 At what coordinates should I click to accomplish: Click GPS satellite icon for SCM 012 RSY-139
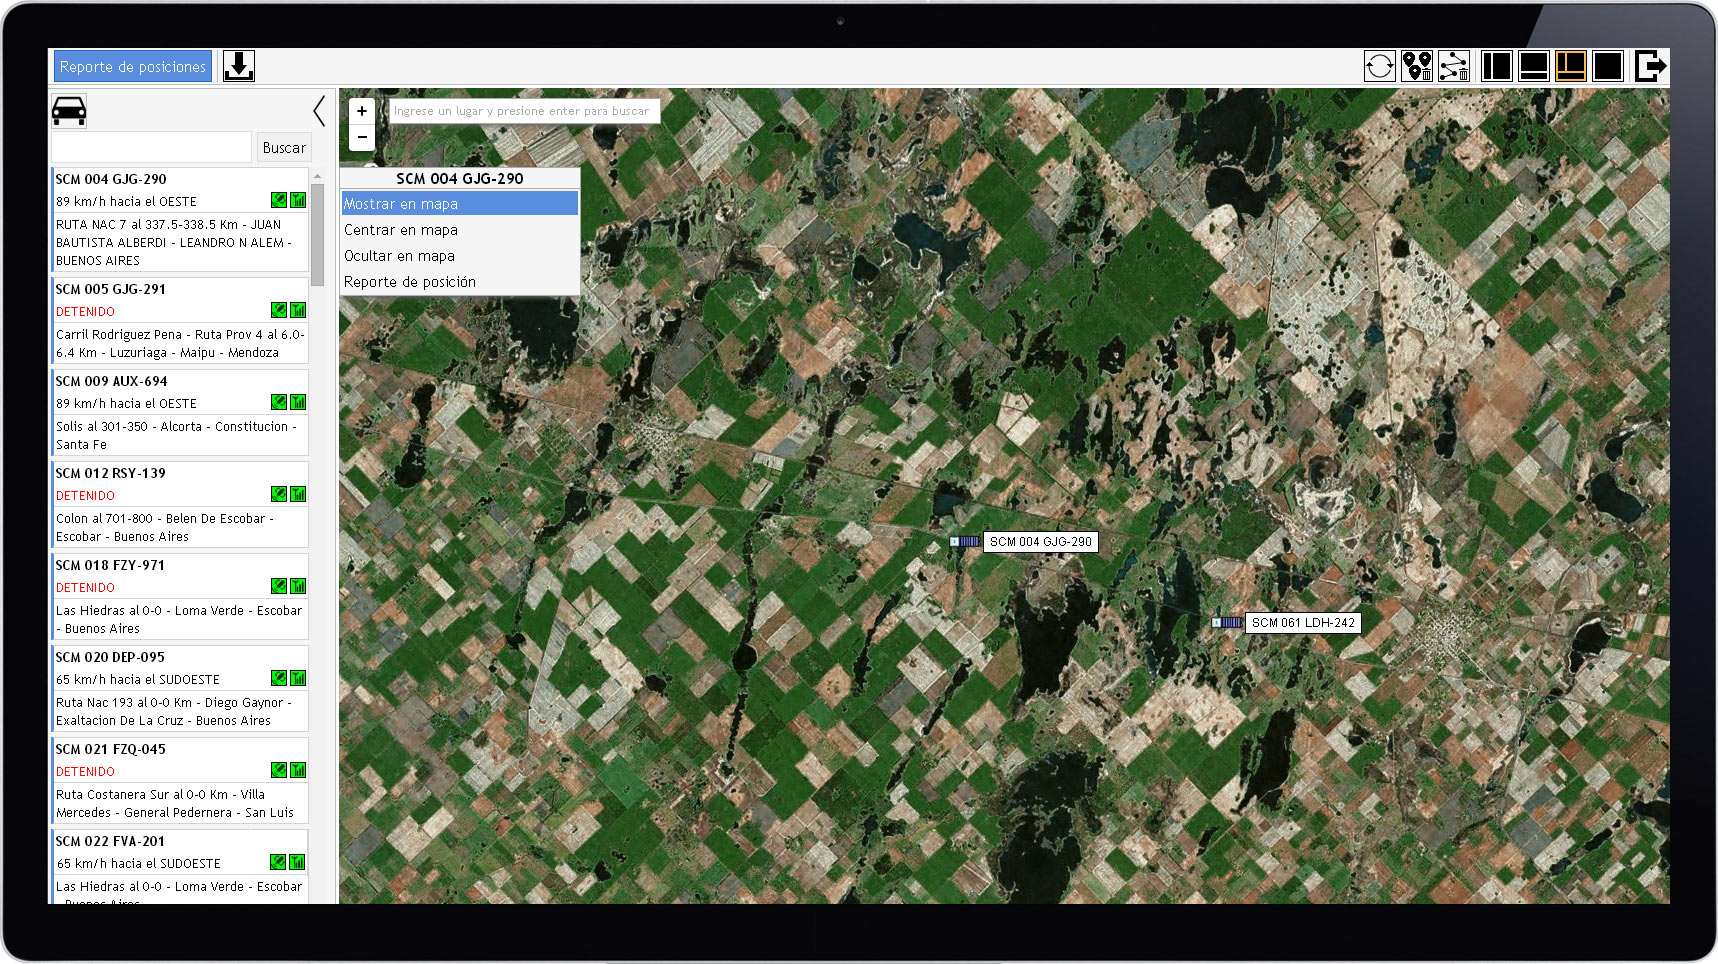[279, 494]
